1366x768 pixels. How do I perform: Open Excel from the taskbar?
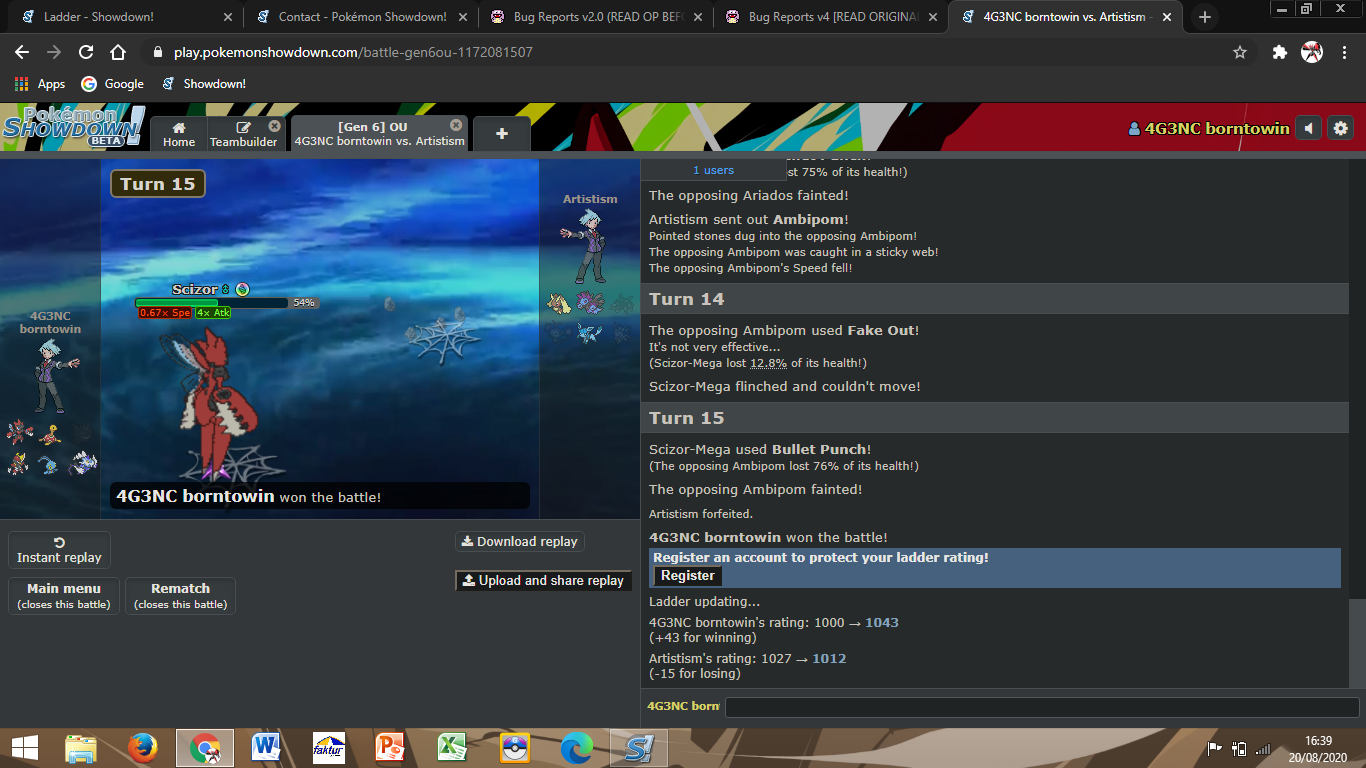[453, 748]
